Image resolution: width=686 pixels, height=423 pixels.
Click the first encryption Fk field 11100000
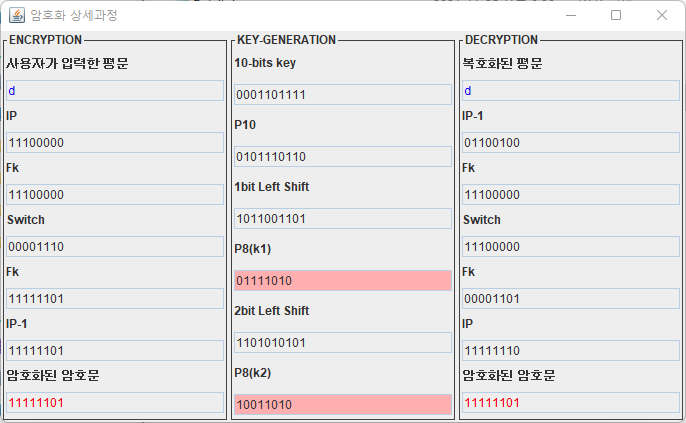pos(115,195)
